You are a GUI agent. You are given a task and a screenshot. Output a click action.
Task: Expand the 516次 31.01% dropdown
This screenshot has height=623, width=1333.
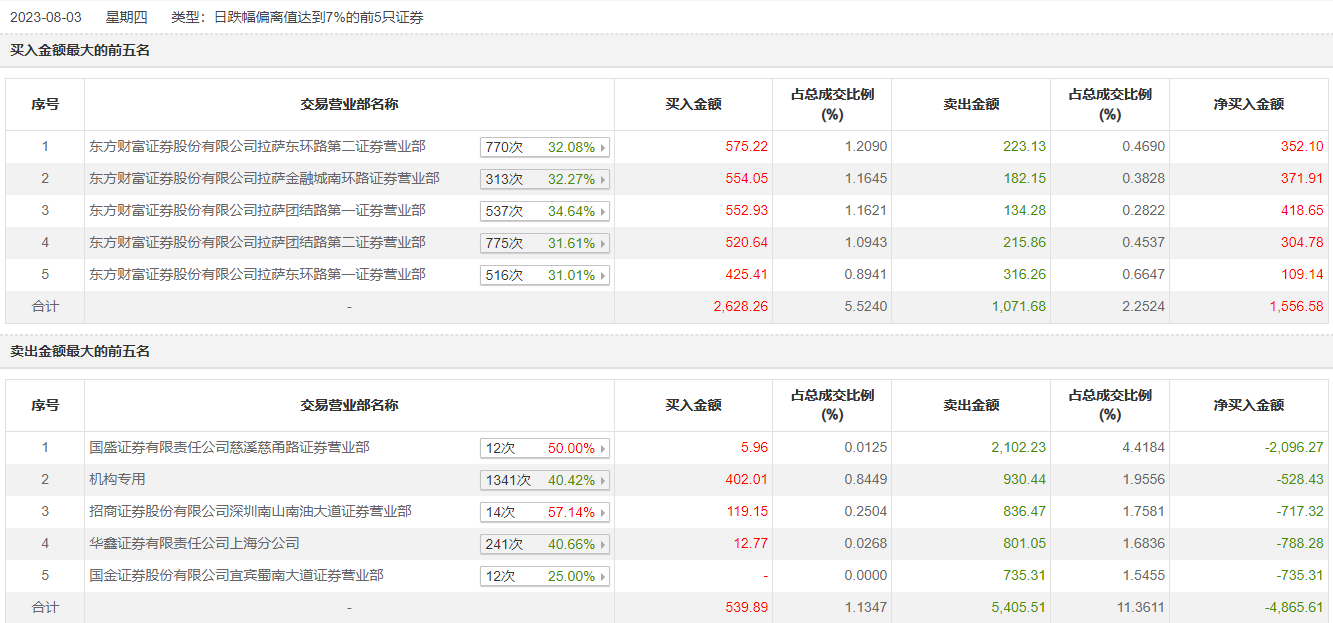point(545,275)
